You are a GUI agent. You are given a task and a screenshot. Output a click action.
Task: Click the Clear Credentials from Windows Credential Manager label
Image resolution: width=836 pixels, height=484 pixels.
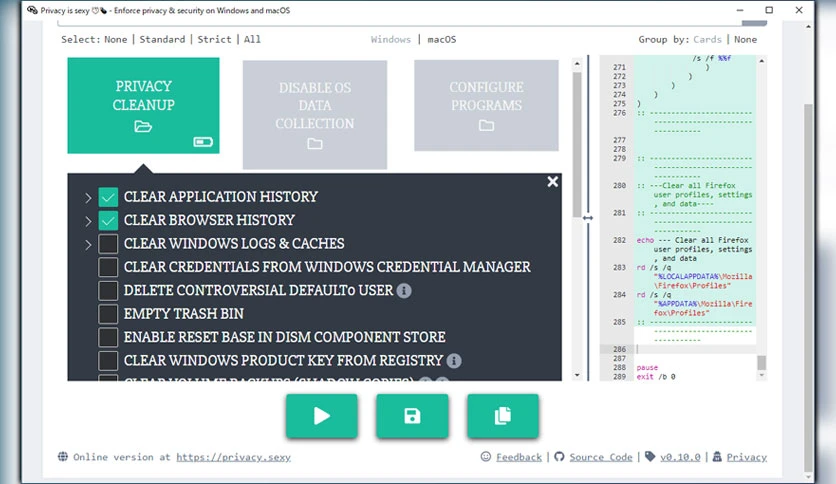[x=327, y=267]
